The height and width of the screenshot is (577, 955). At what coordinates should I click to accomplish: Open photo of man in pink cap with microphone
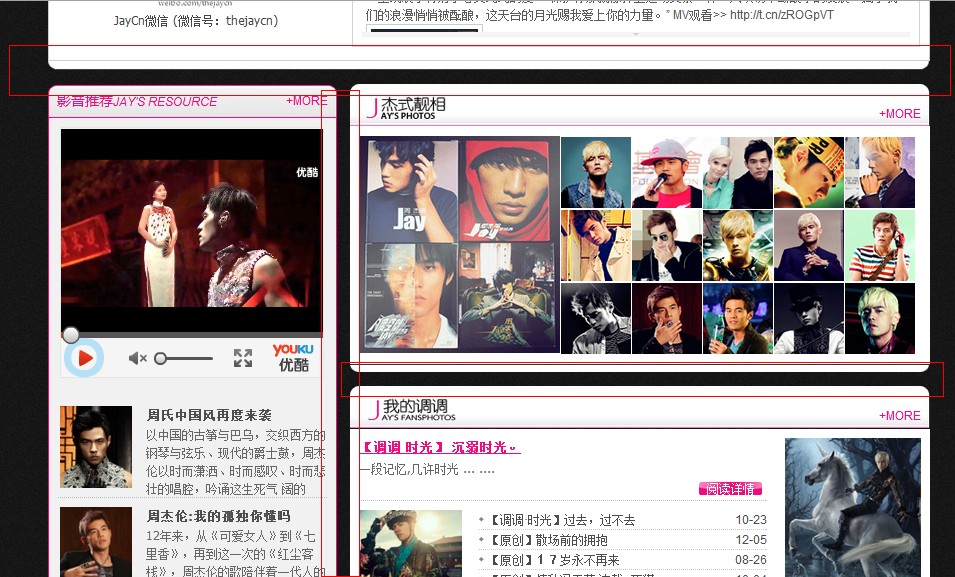667,172
